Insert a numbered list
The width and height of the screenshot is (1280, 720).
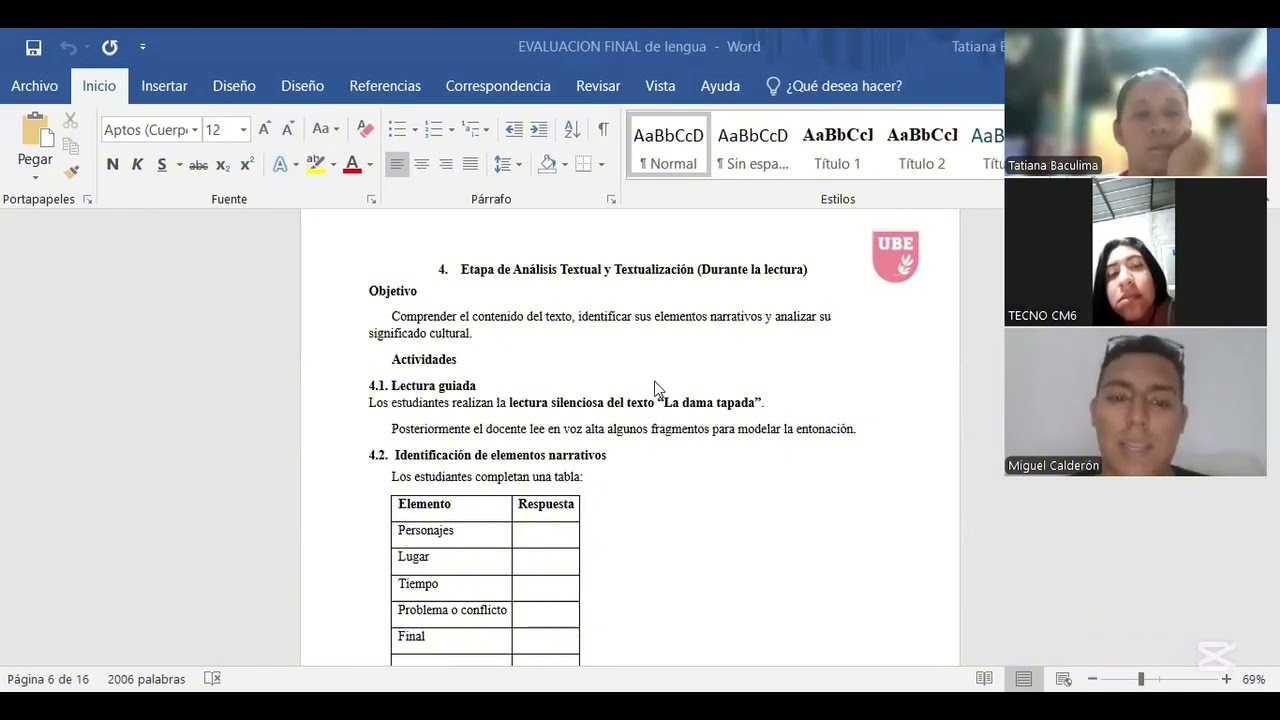point(433,129)
